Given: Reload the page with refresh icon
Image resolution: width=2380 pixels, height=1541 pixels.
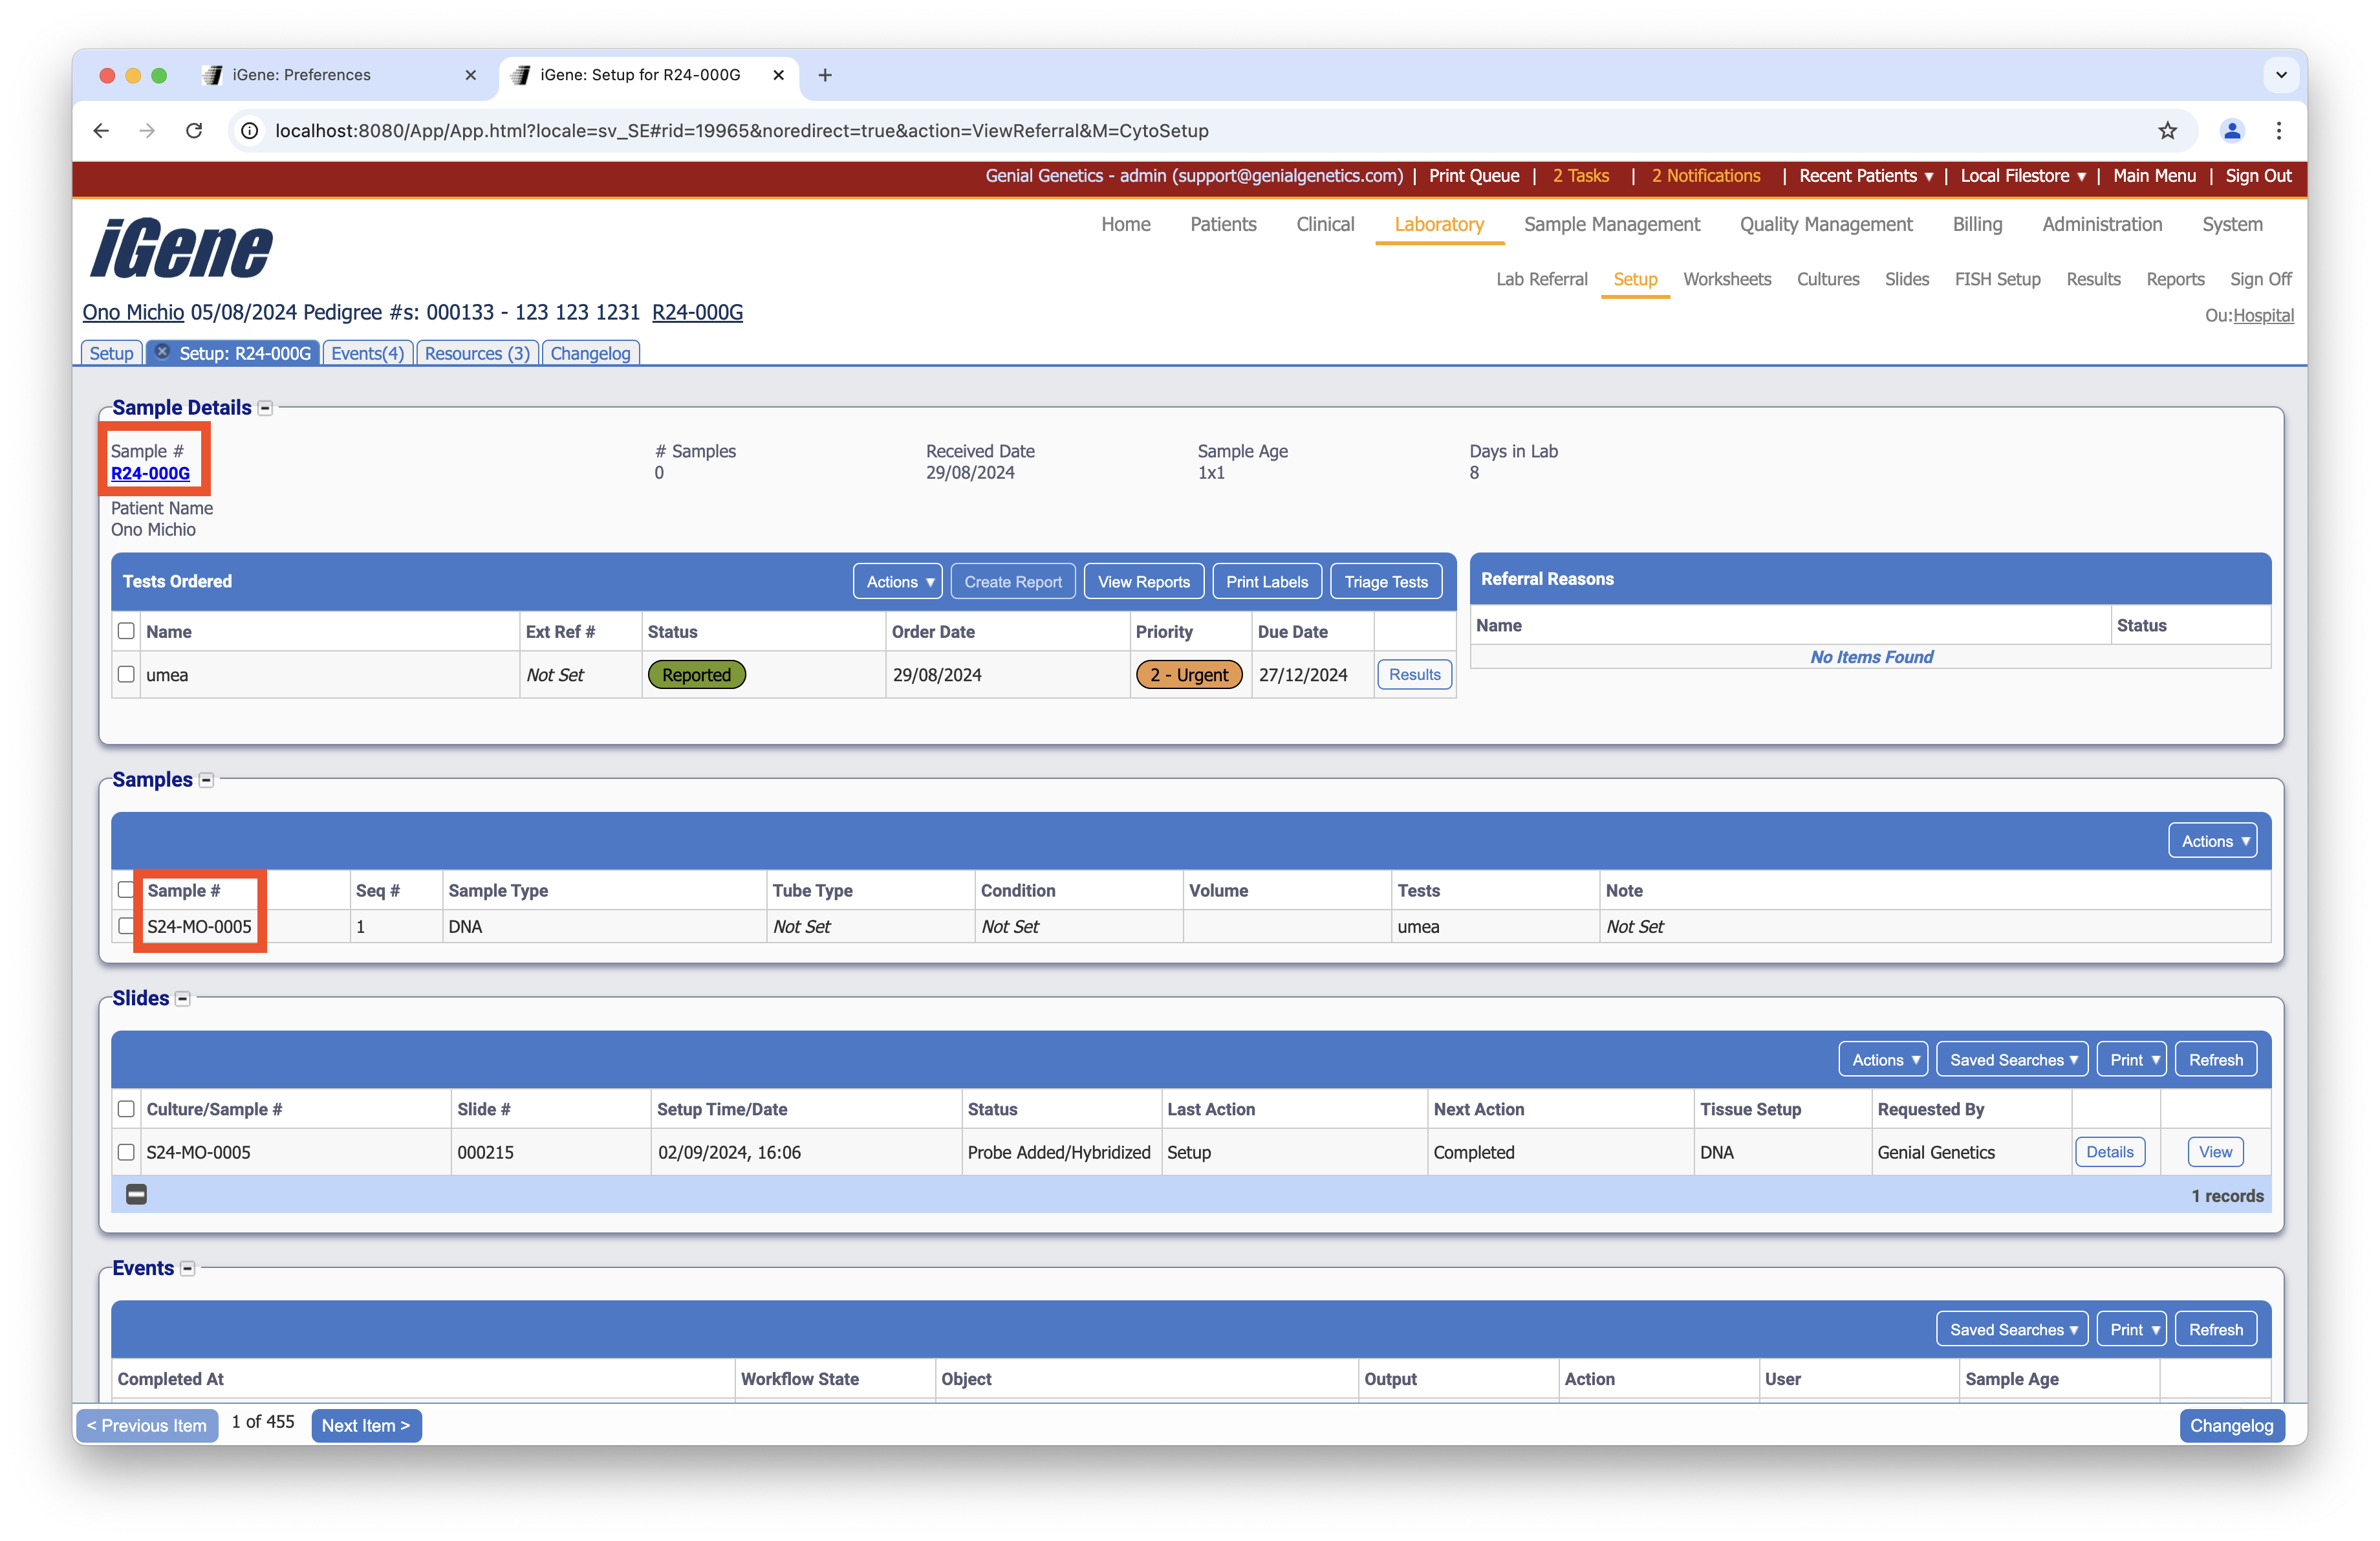Looking at the screenshot, I should (194, 131).
